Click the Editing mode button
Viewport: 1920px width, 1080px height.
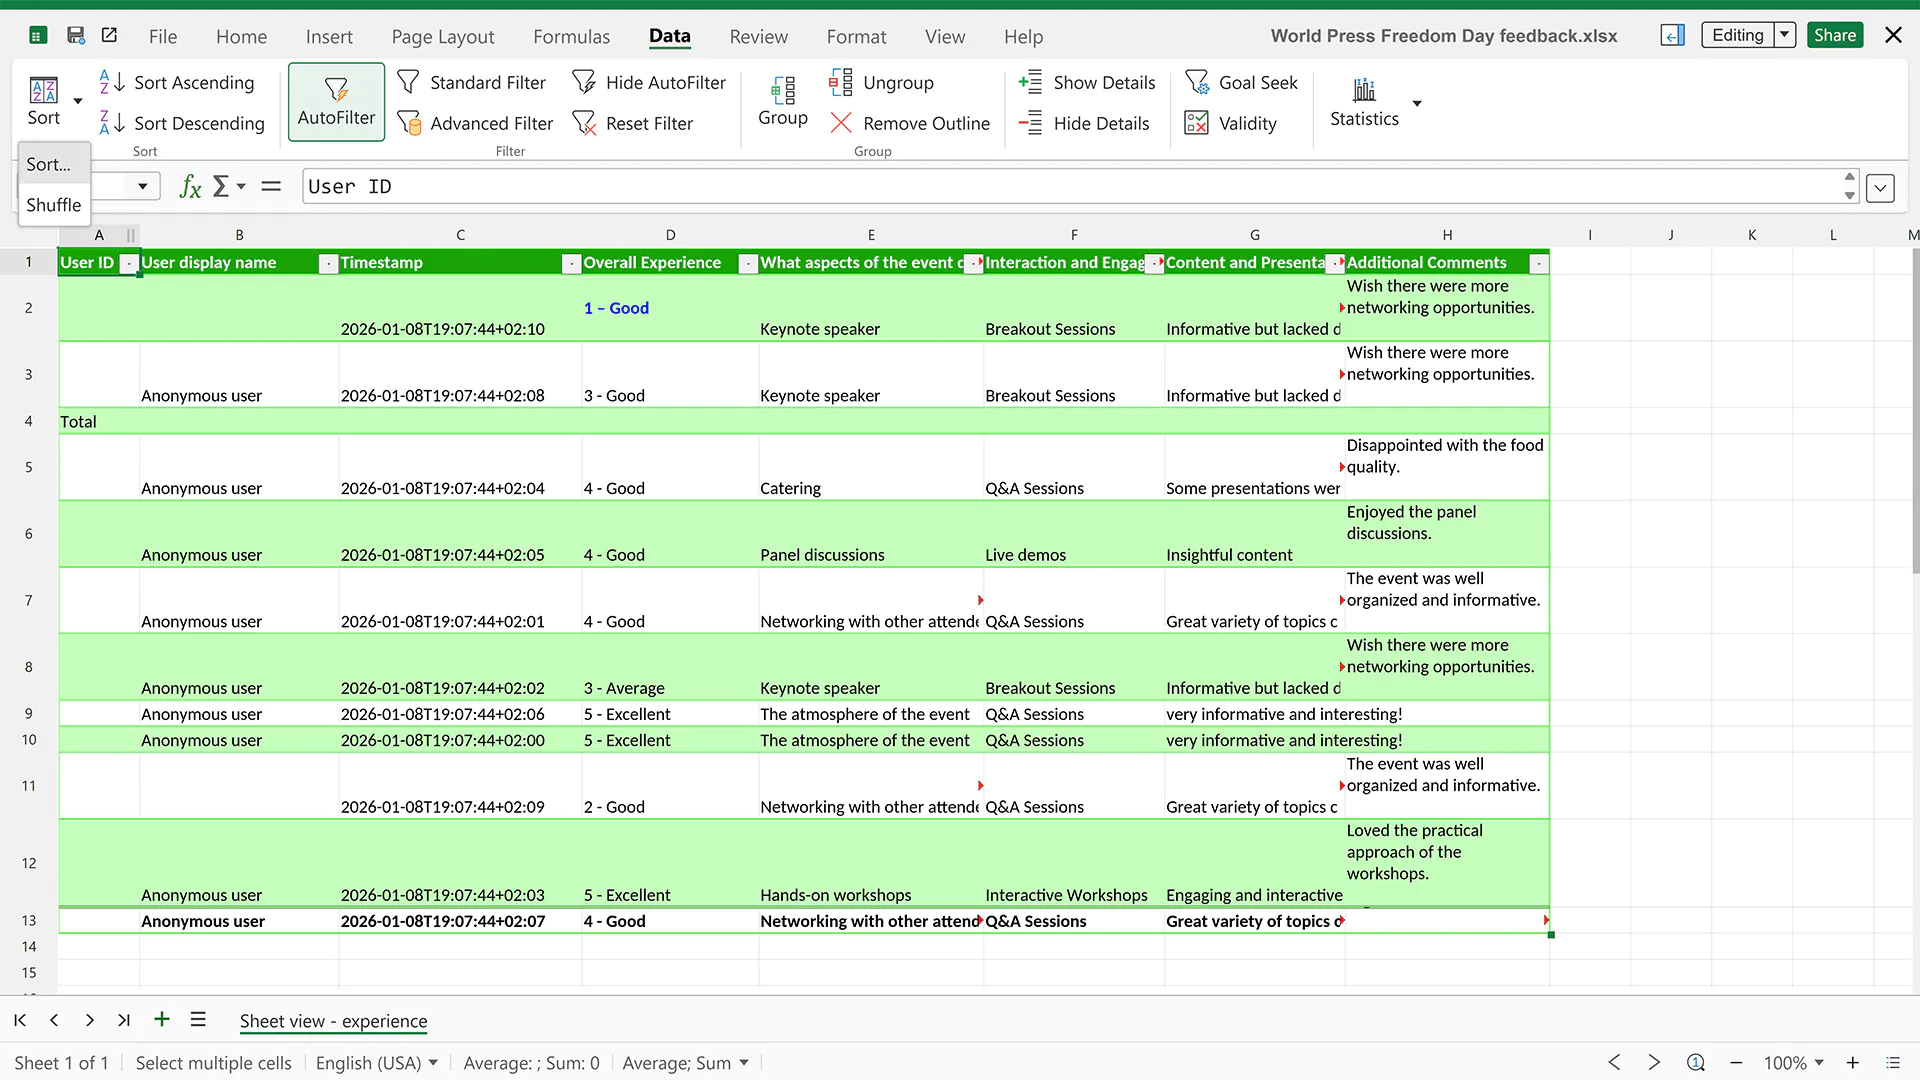point(1738,35)
